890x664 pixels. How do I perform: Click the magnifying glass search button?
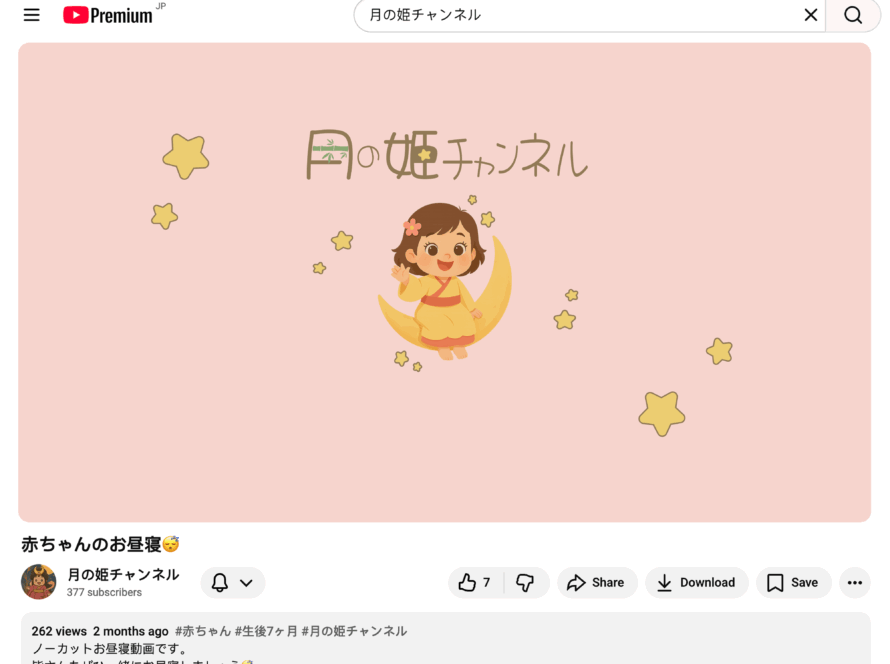[x=853, y=15]
